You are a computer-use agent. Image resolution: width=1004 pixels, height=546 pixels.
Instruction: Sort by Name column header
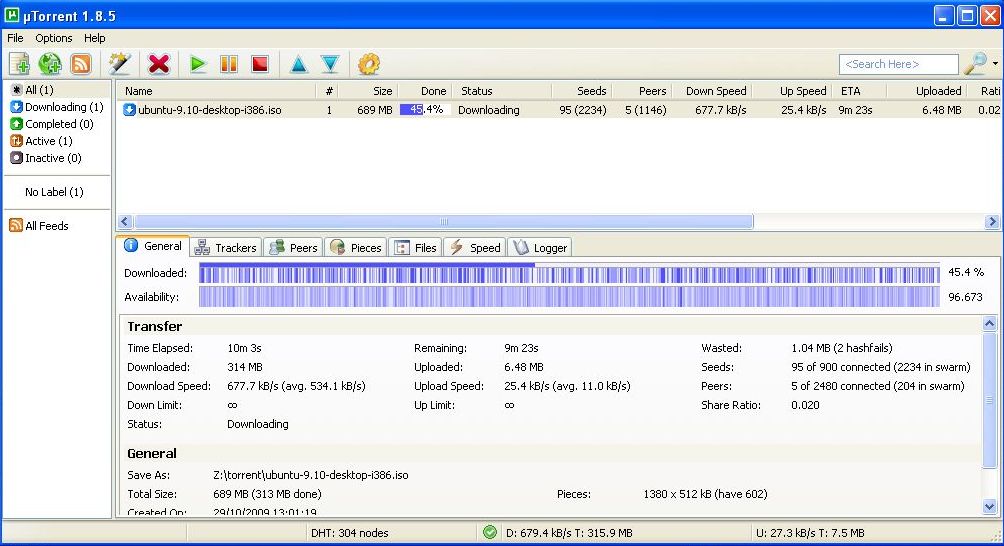tap(216, 91)
